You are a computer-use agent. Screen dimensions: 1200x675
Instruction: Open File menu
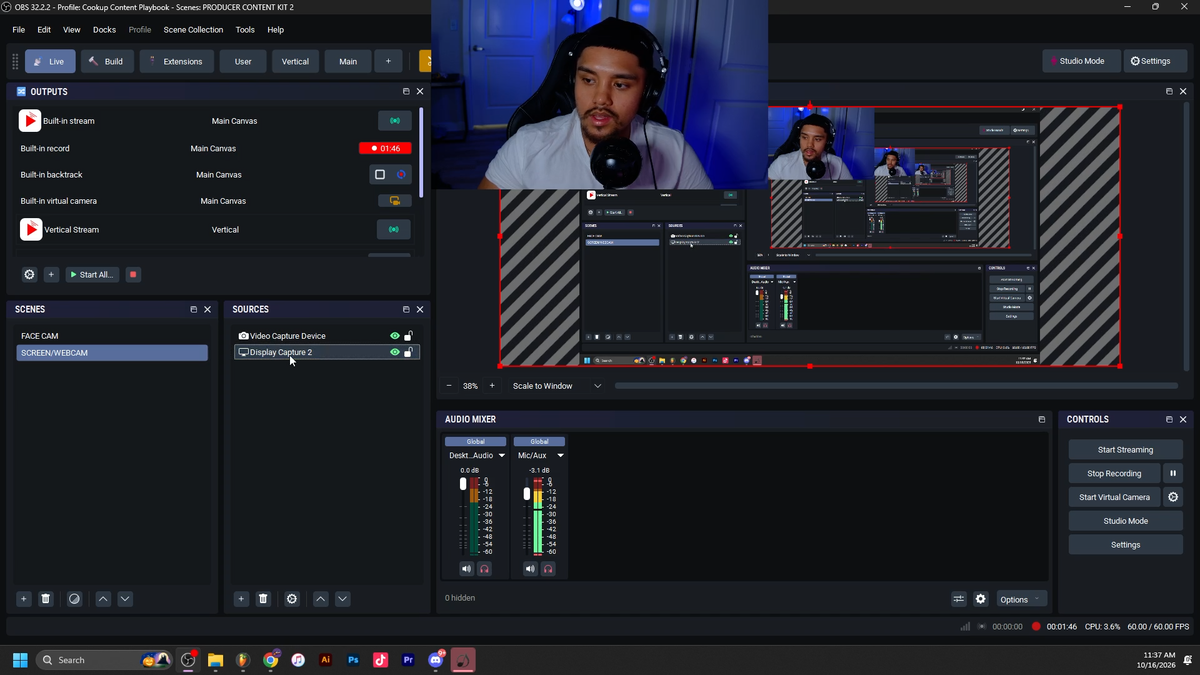(x=19, y=30)
